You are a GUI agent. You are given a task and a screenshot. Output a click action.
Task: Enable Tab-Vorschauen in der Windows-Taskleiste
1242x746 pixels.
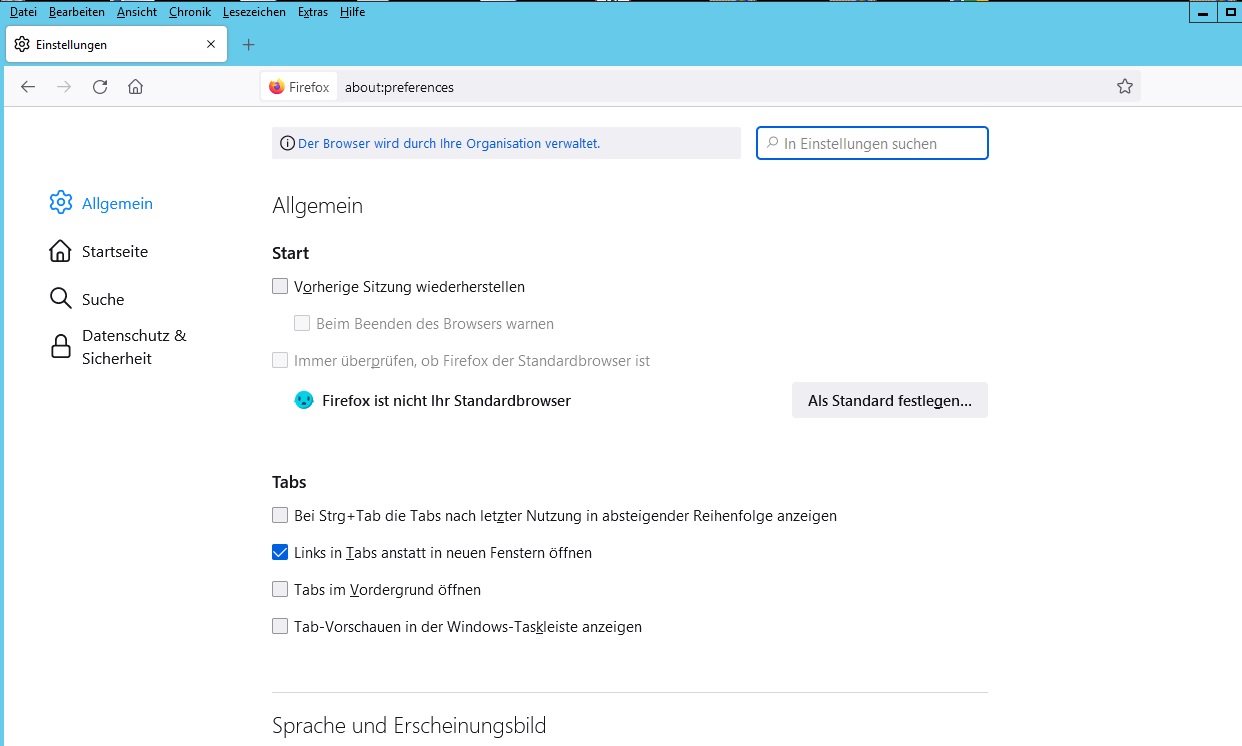point(280,627)
